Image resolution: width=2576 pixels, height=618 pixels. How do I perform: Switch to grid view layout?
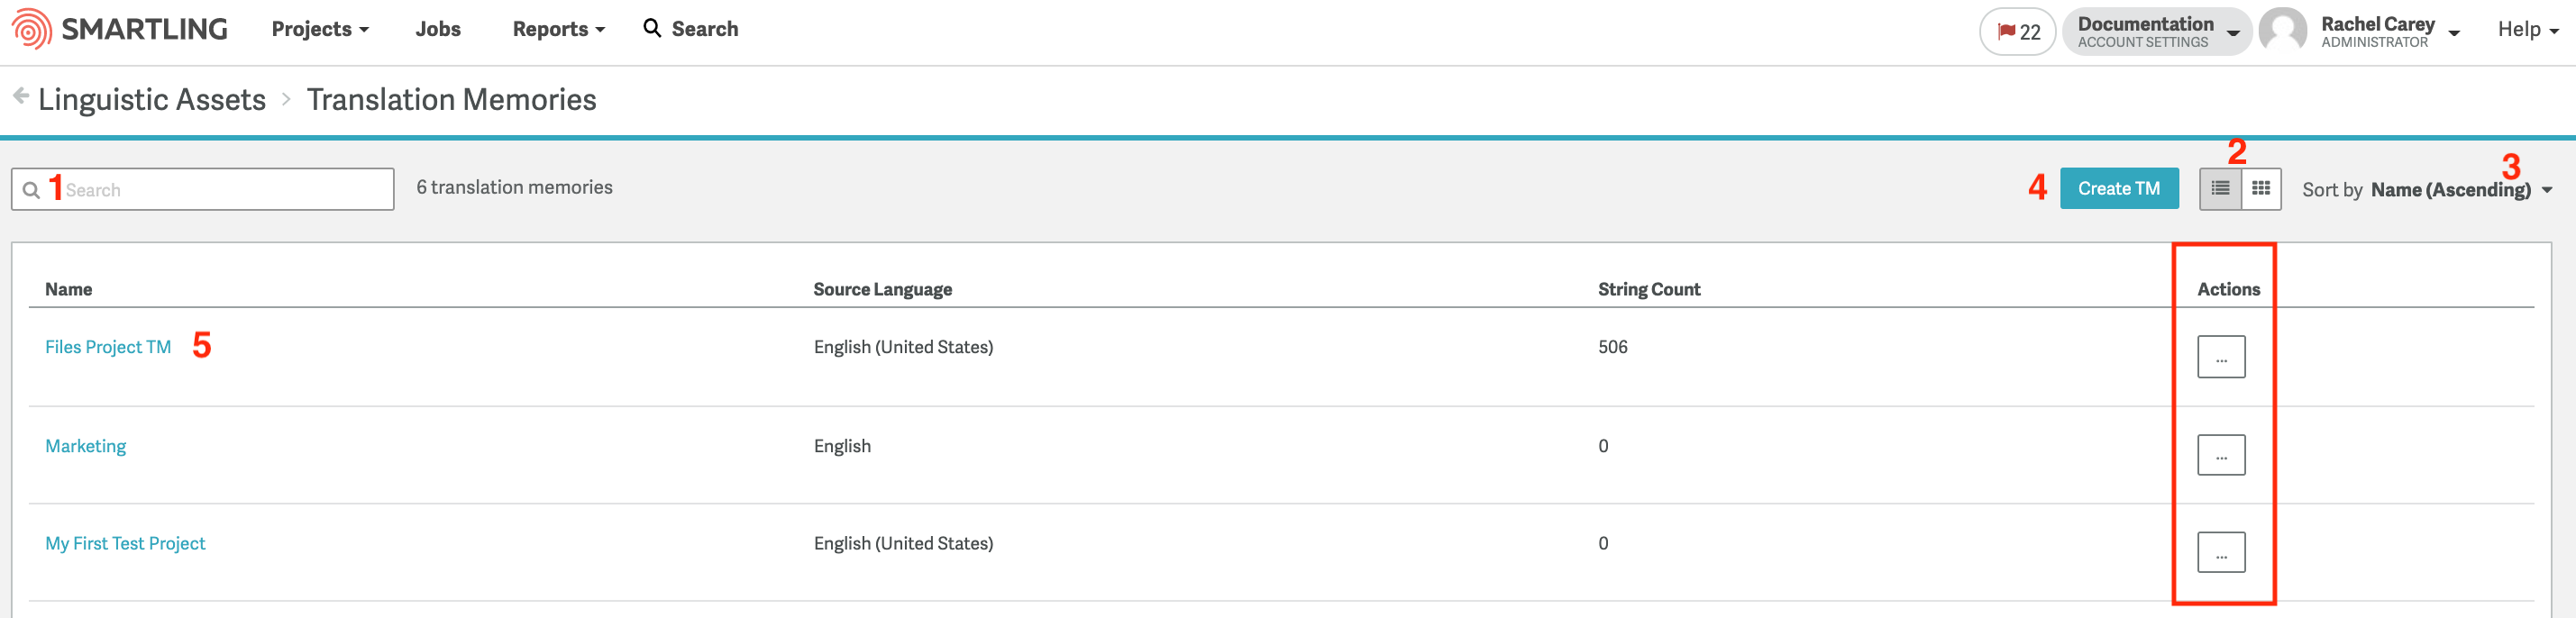point(2261,188)
